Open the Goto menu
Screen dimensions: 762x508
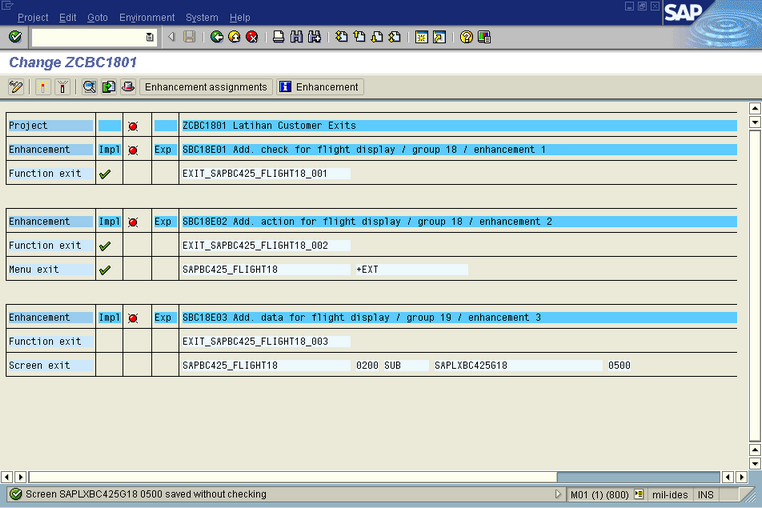click(x=97, y=18)
